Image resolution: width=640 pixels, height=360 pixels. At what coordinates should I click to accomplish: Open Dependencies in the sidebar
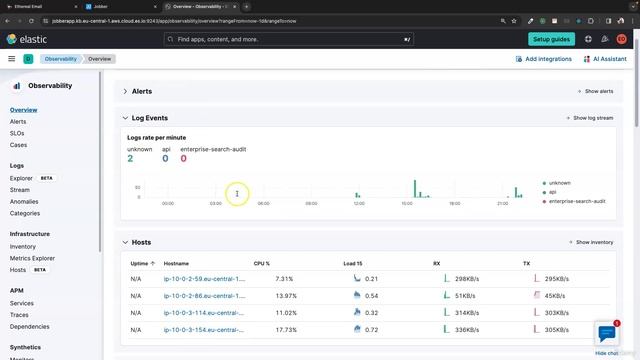(29, 327)
